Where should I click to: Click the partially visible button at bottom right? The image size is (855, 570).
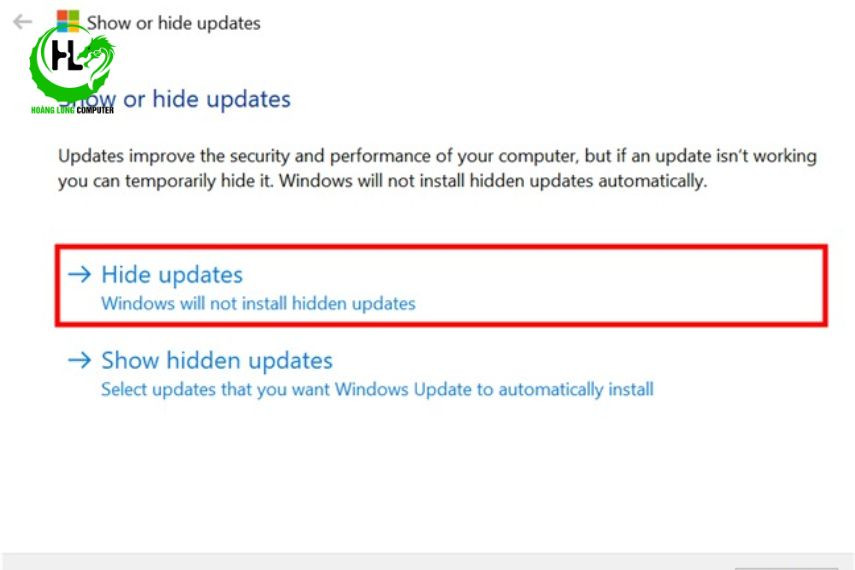(786, 568)
